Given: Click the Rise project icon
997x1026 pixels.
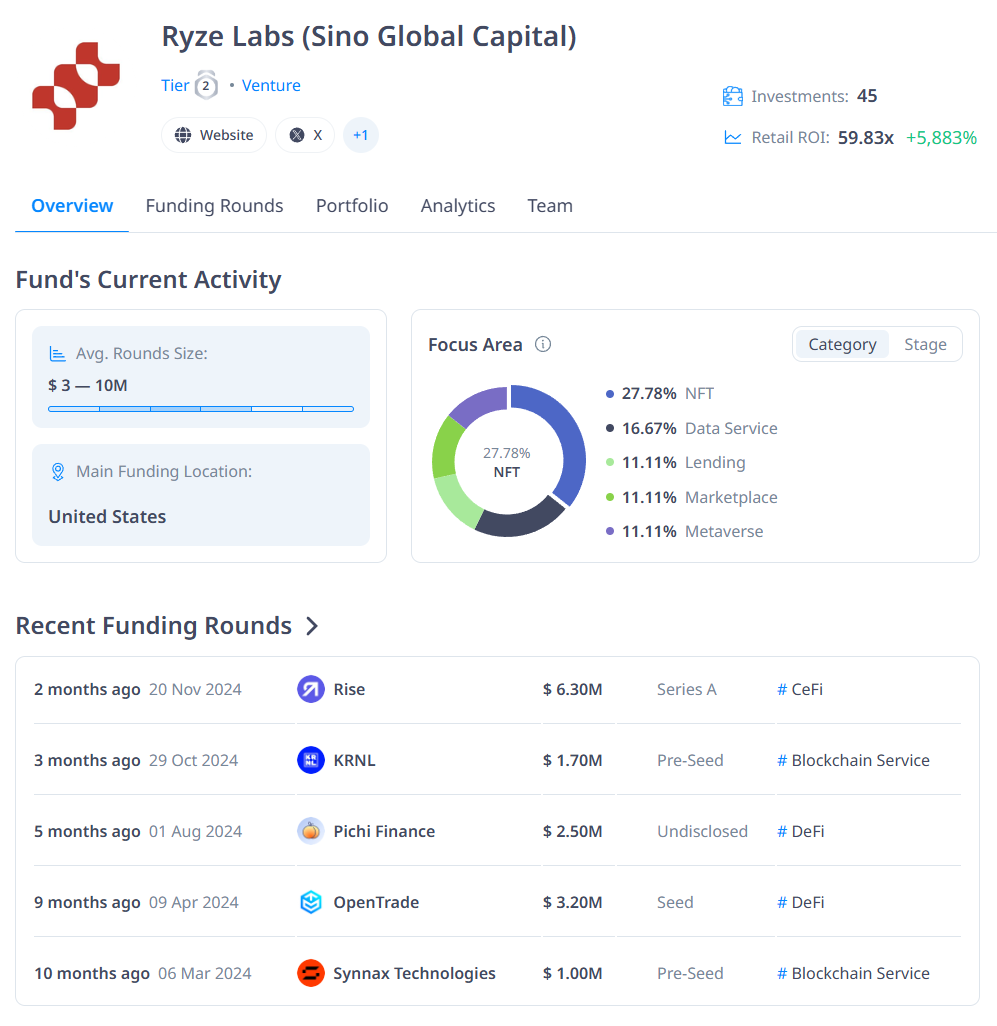Looking at the screenshot, I should (x=310, y=689).
